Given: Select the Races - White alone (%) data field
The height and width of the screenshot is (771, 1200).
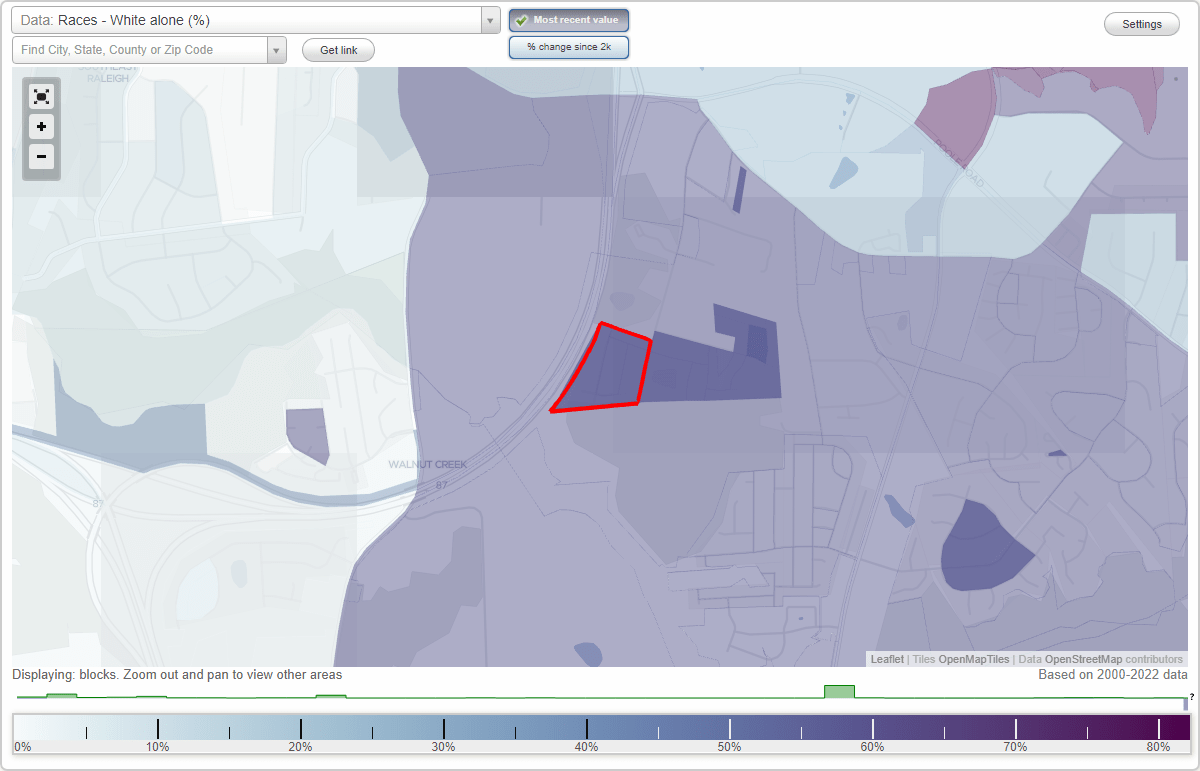Looking at the screenshot, I should pos(247,20).
